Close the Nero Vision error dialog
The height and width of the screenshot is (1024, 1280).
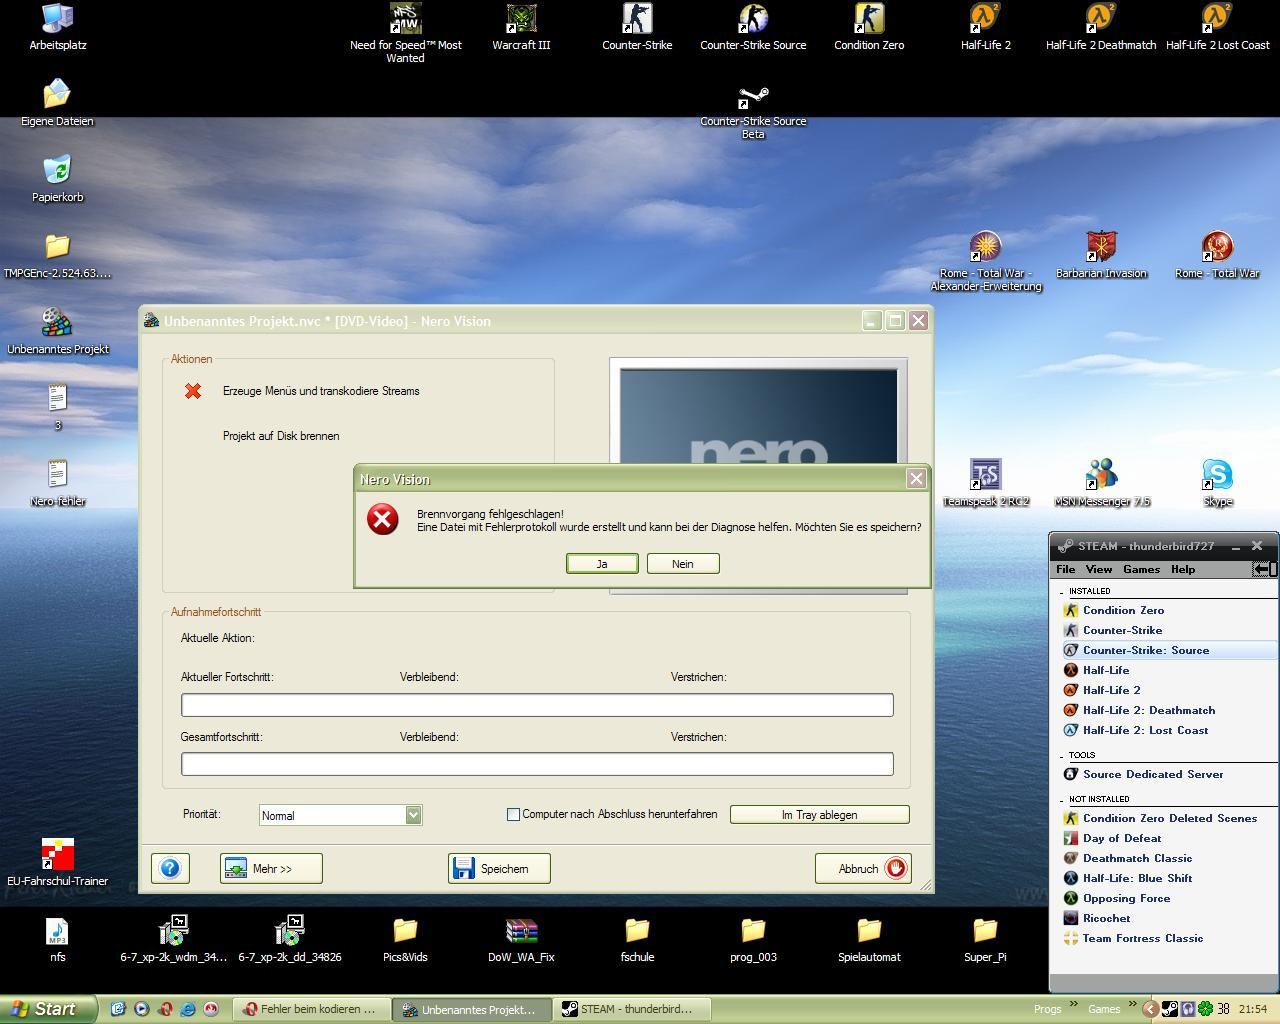(915, 479)
